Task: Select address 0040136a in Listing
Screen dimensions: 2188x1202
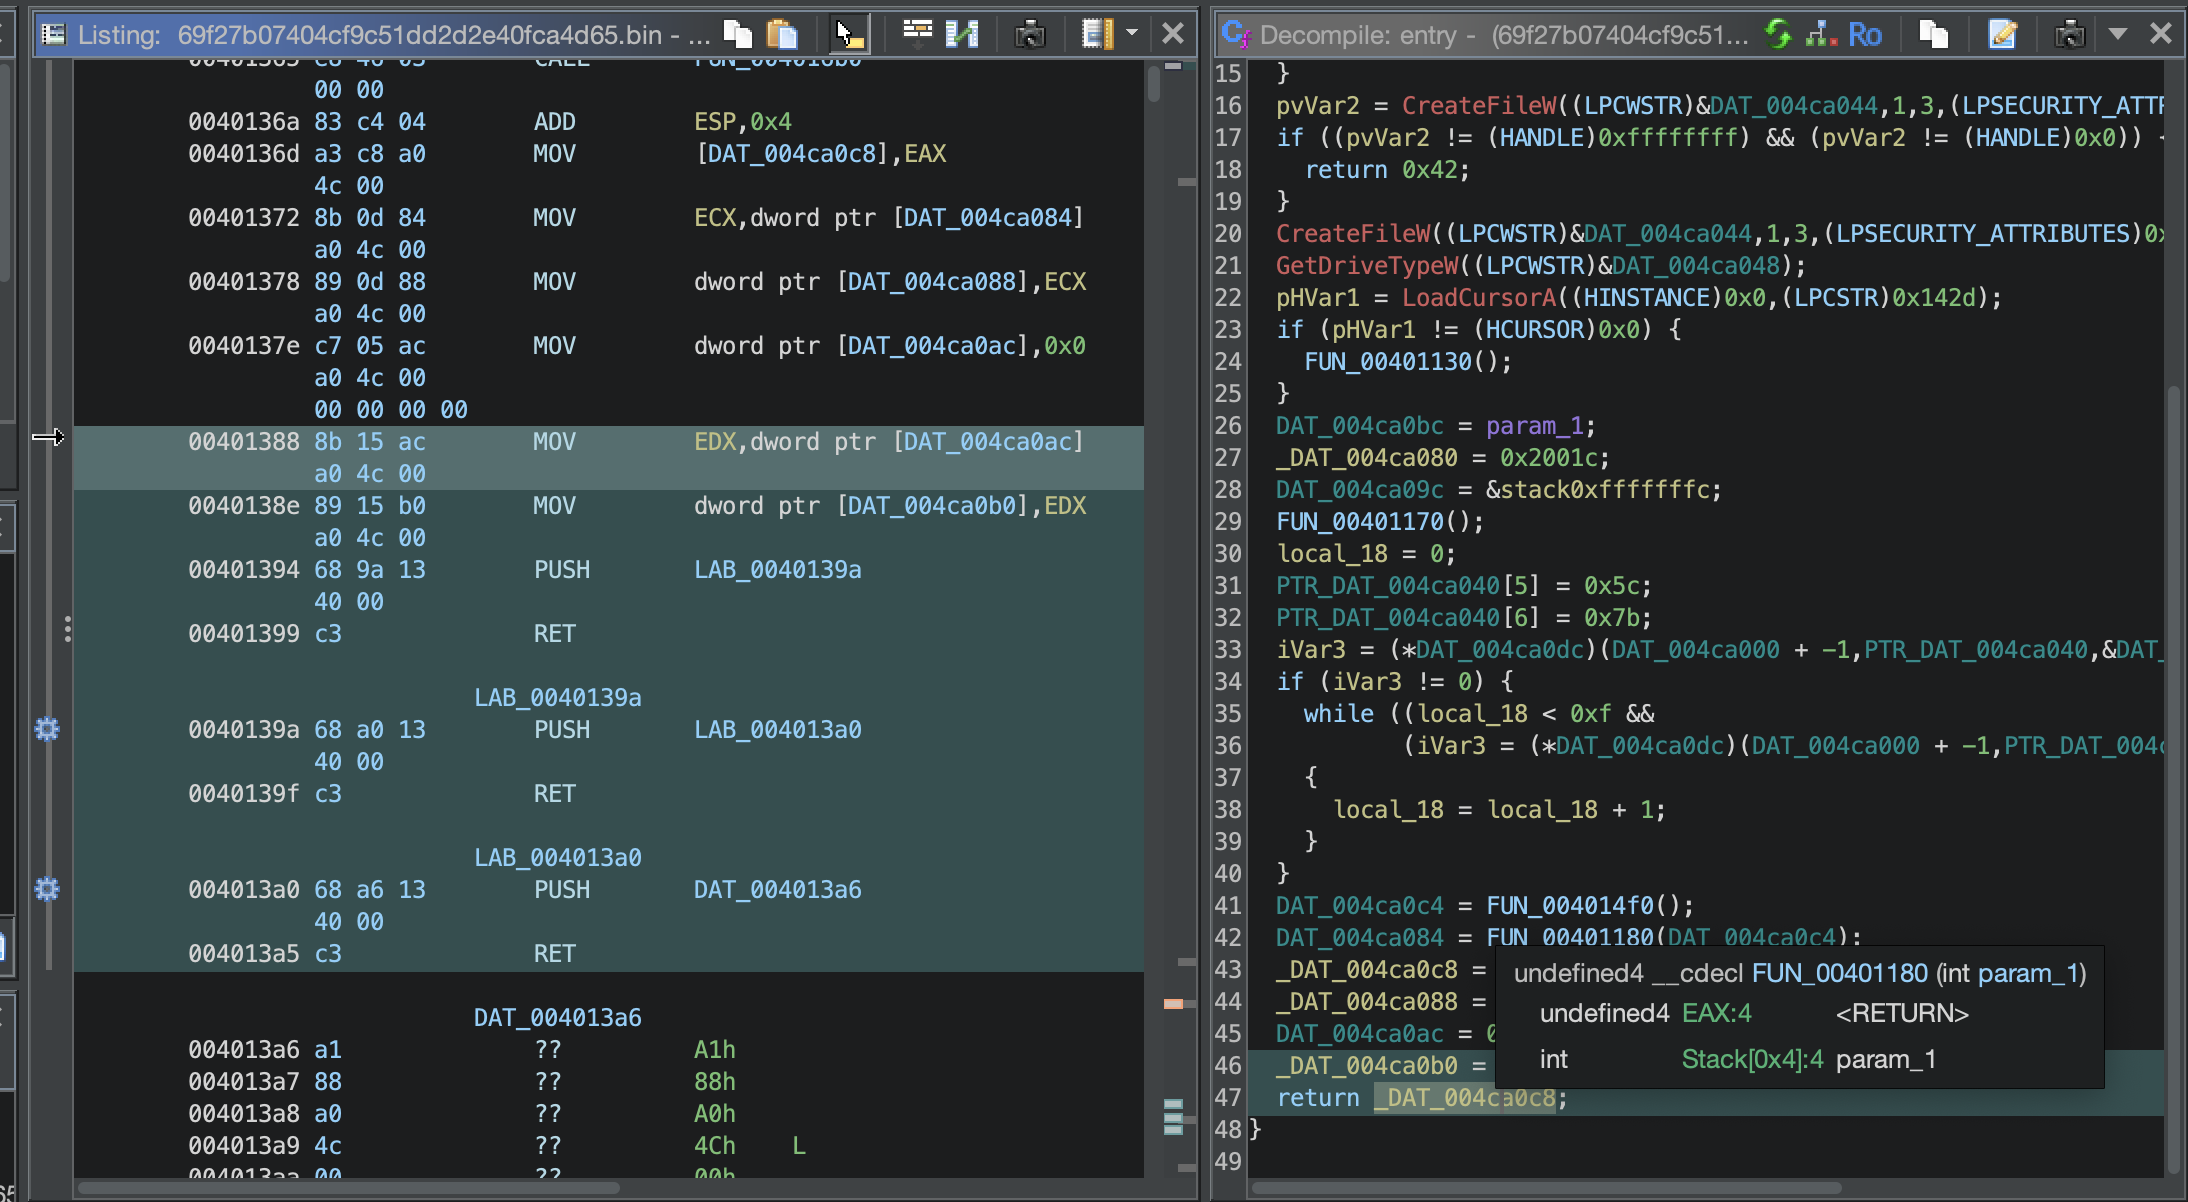Action: pos(243,121)
